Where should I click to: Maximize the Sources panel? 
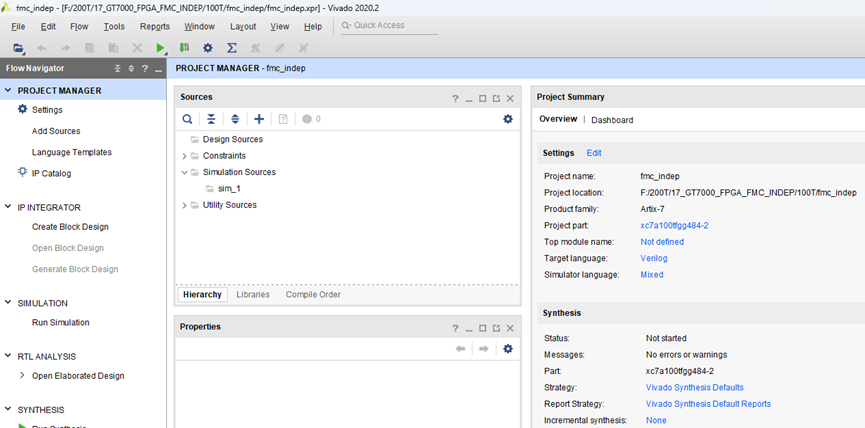click(x=483, y=98)
